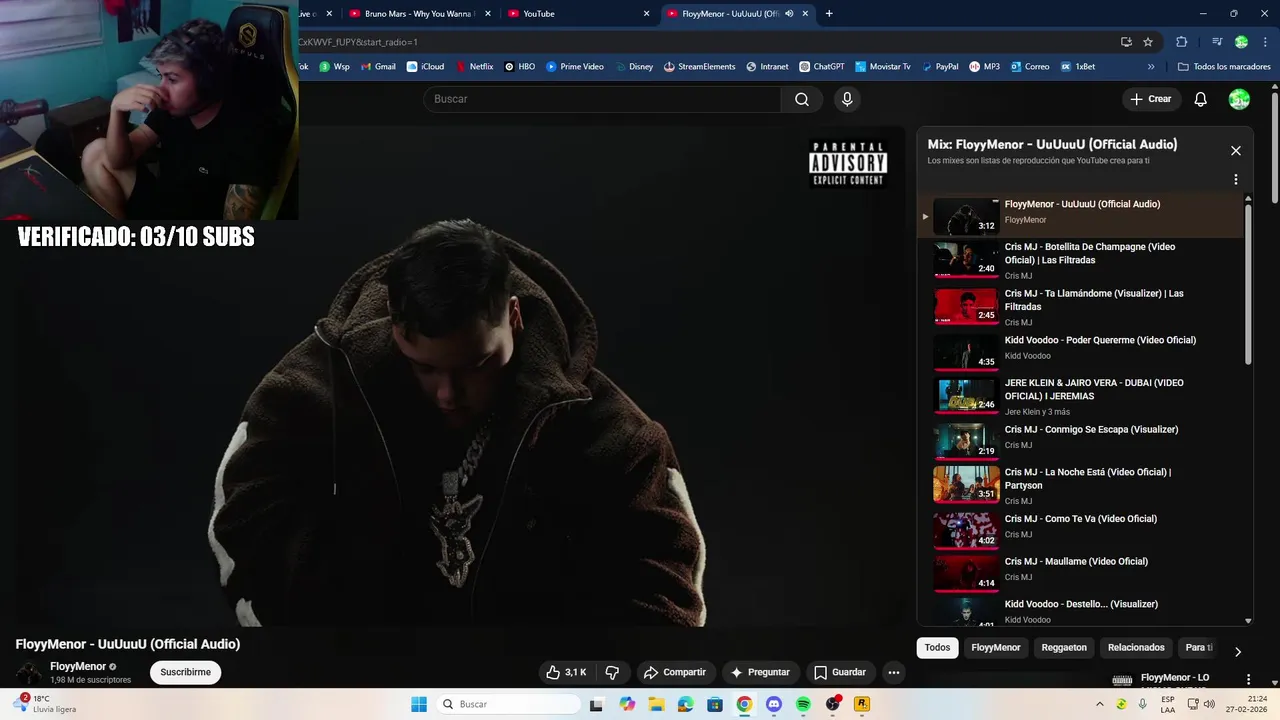The width and height of the screenshot is (1280, 720).
Task: Select the Reggaeton filter chip
Action: click(1064, 648)
